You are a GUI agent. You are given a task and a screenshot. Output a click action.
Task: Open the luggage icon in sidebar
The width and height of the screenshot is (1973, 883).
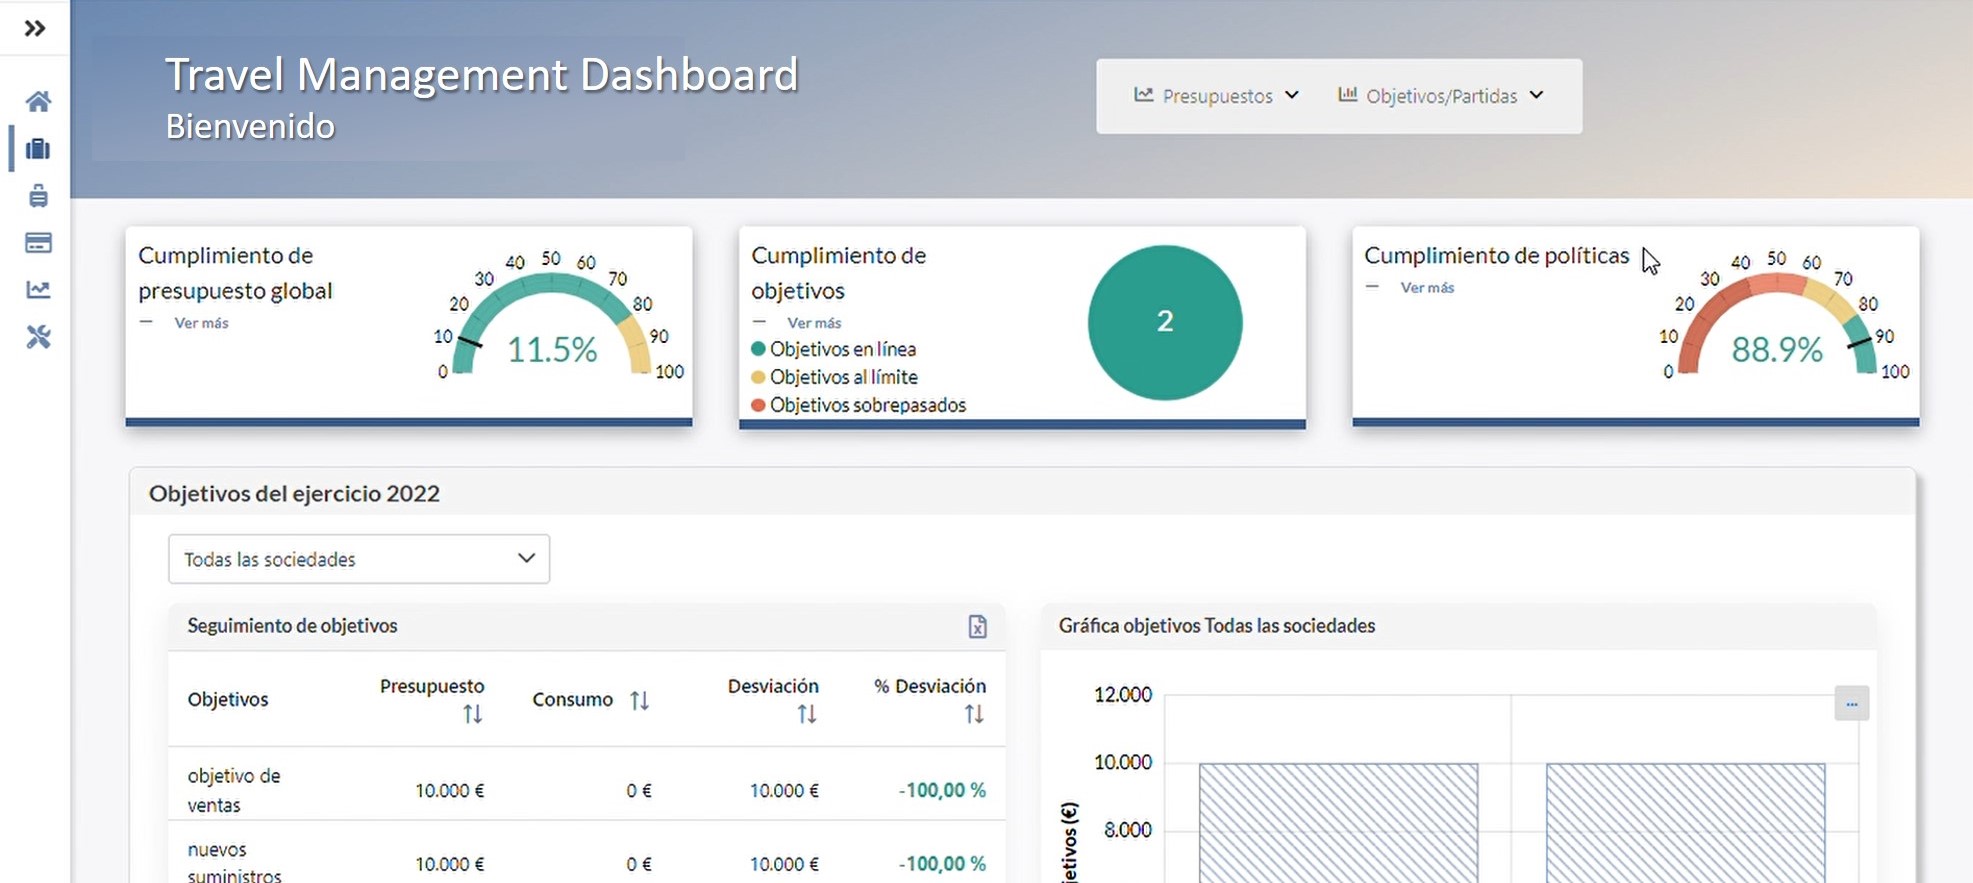point(38,196)
